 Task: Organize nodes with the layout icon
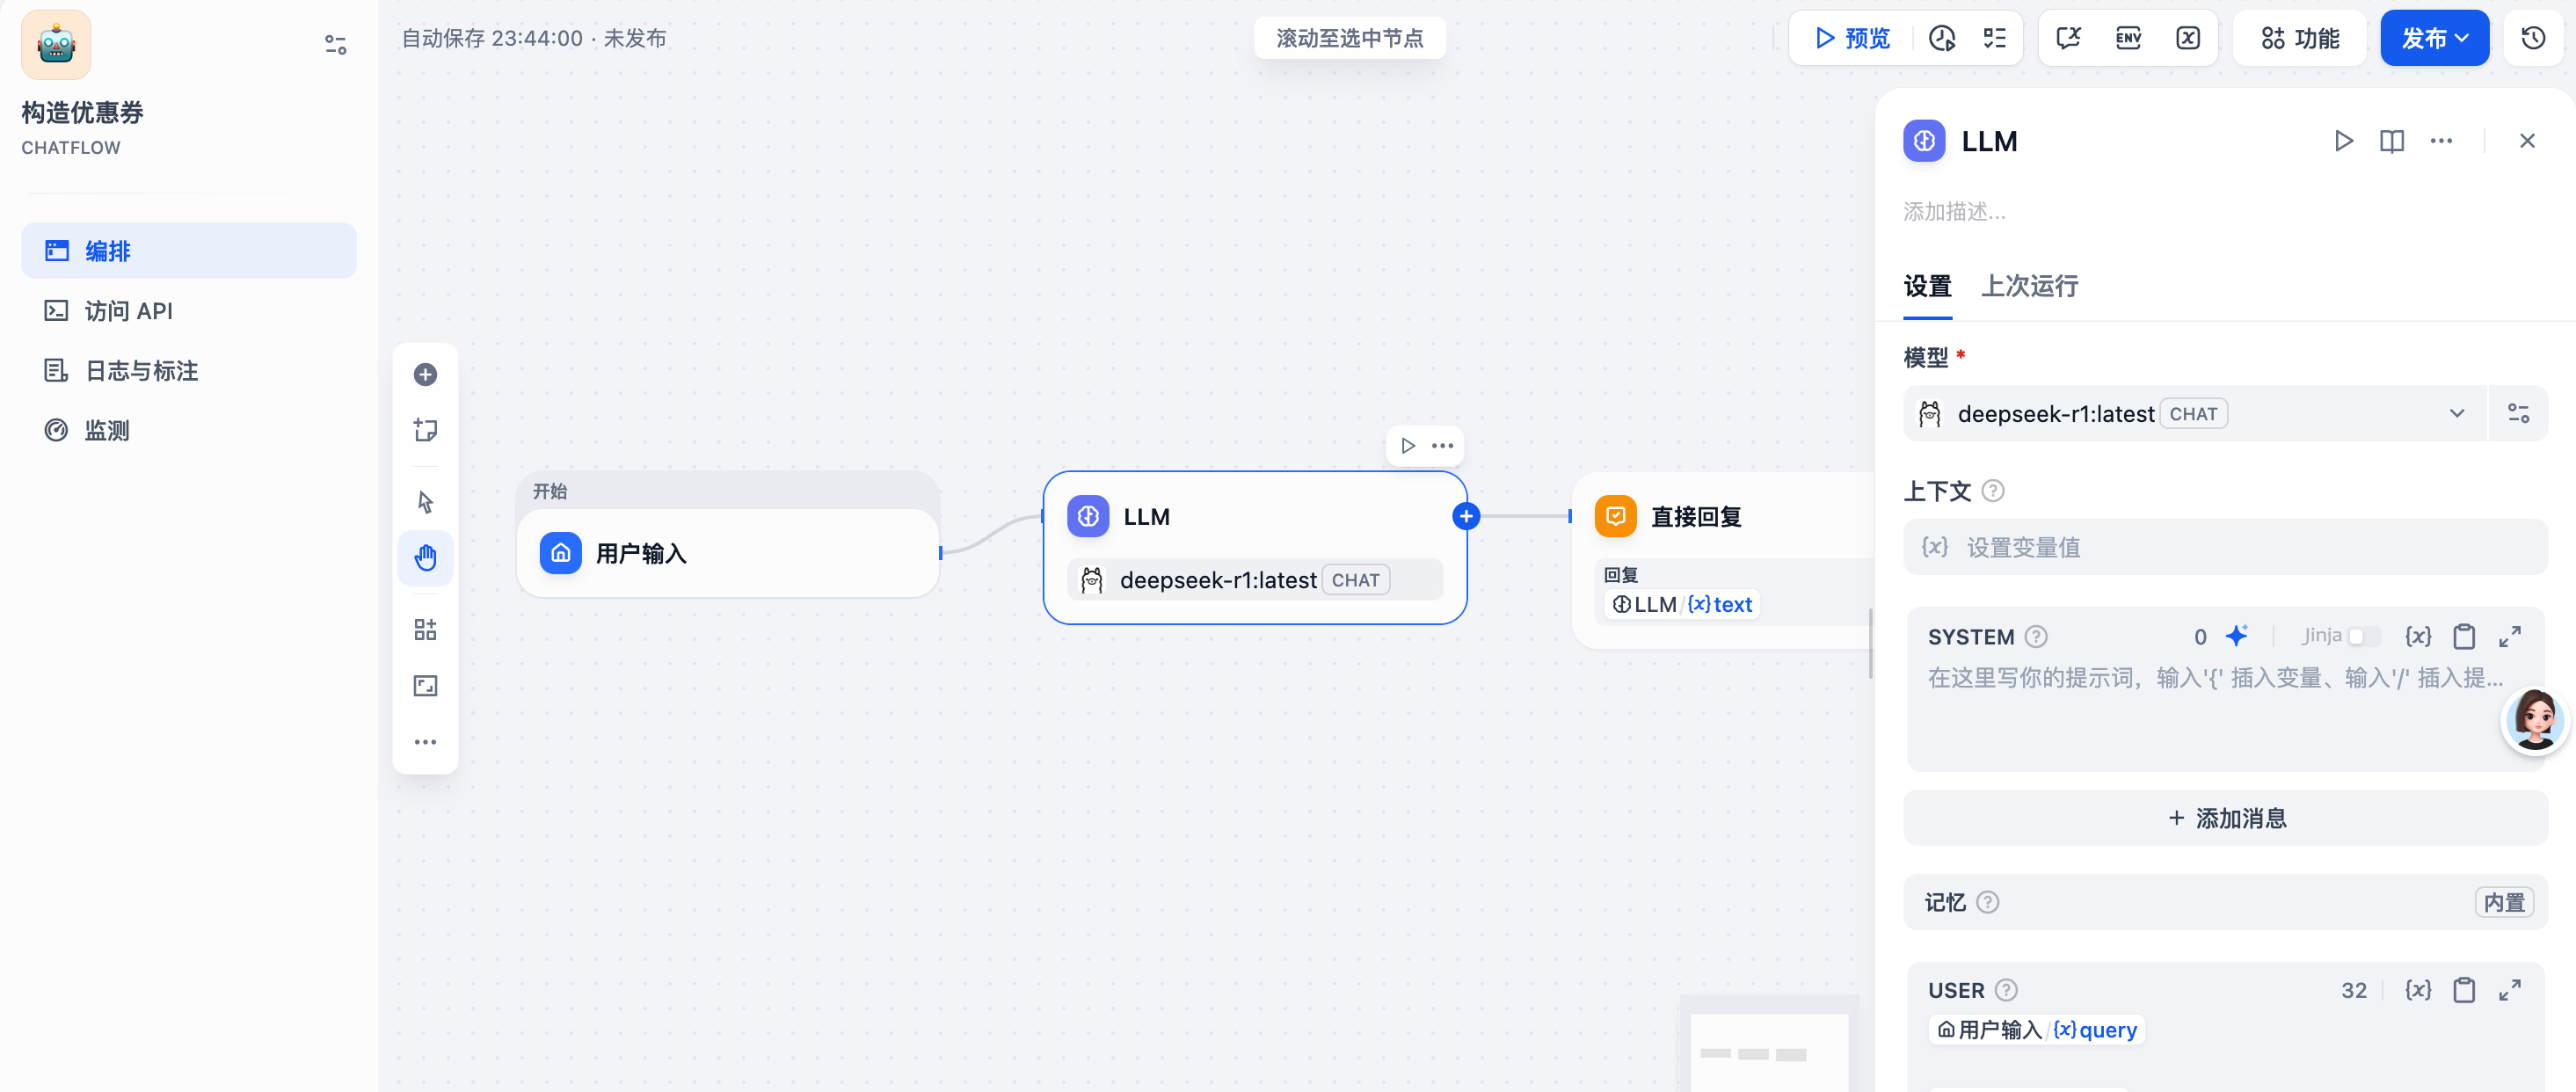click(x=425, y=629)
